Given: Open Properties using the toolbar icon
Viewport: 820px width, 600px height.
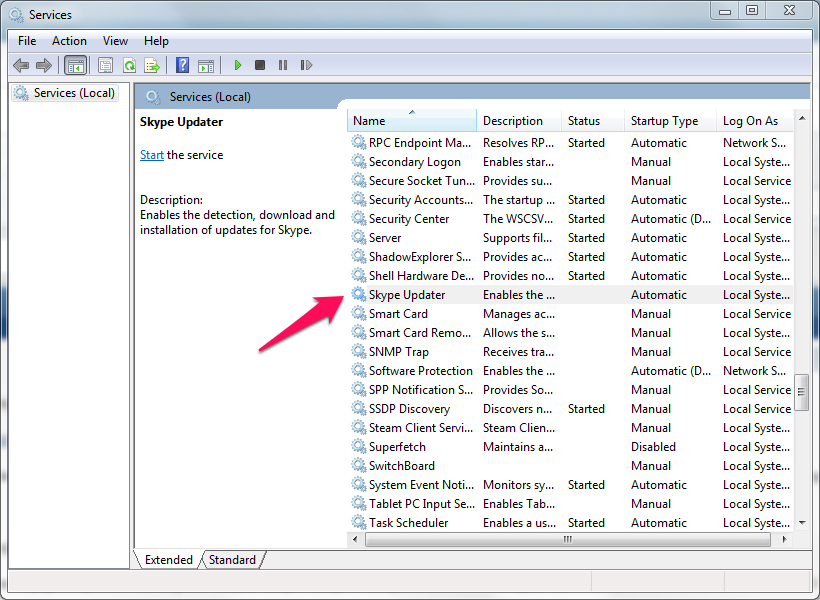Looking at the screenshot, I should tap(105, 65).
